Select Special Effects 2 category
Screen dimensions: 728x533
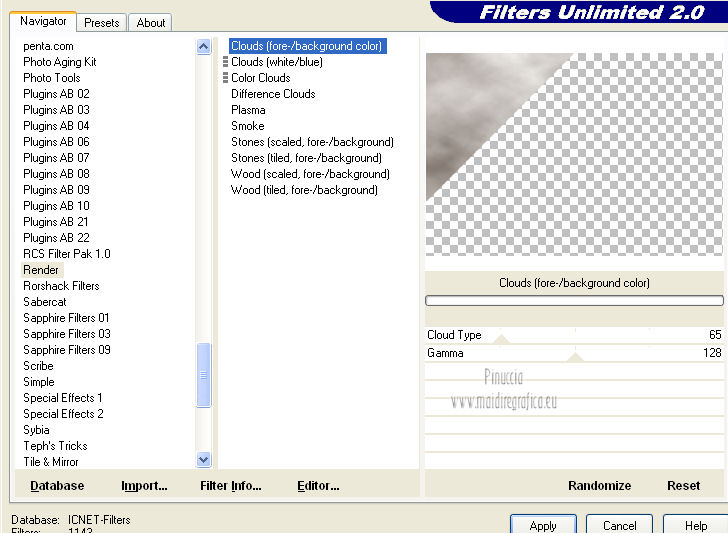click(x=63, y=414)
